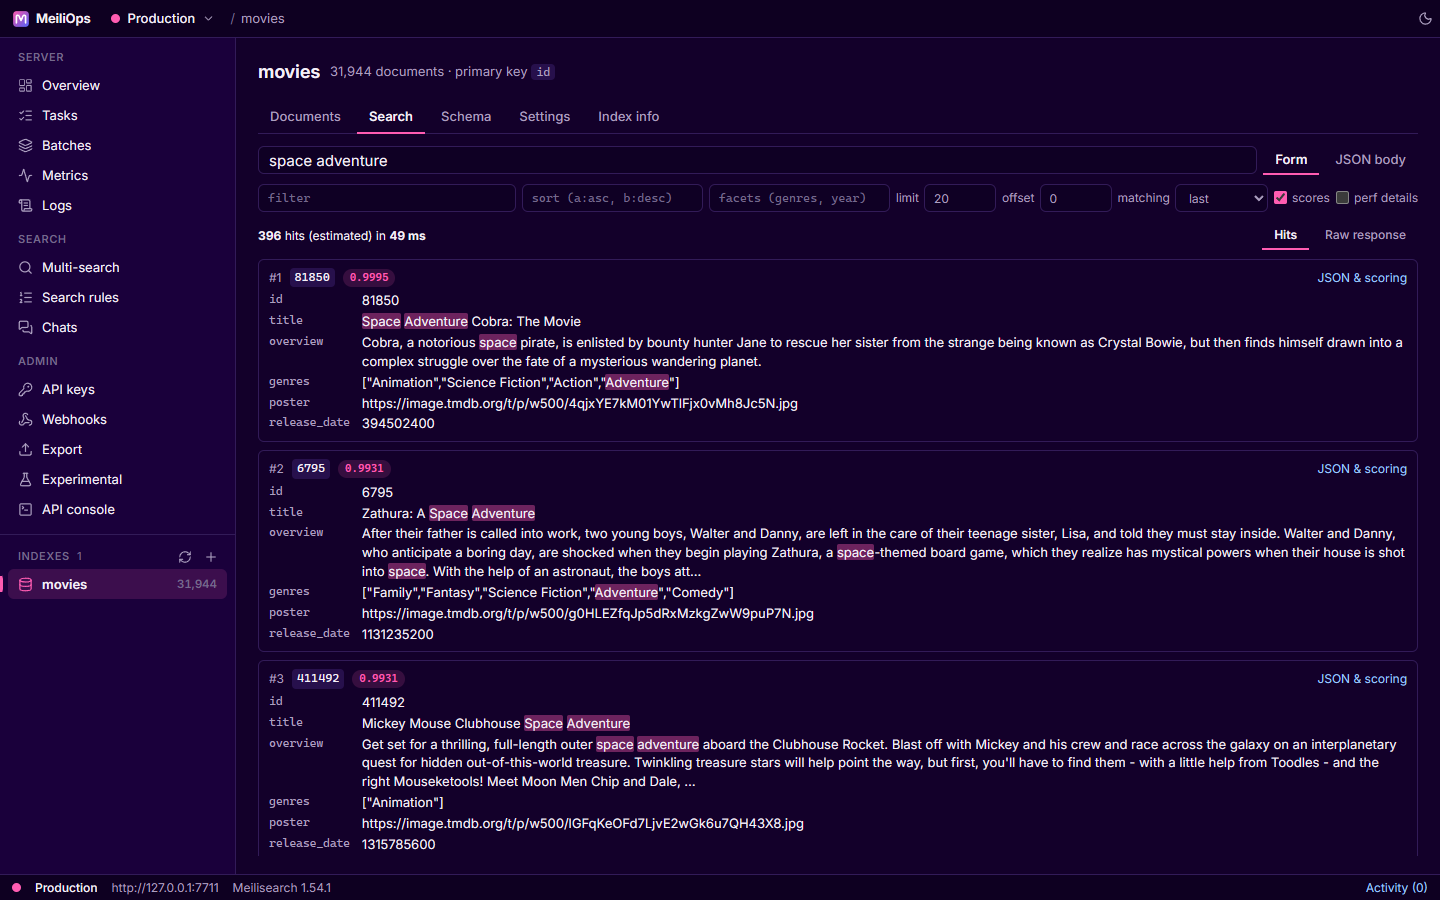Add a new index with plus icon

pyautogui.click(x=211, y=557)
